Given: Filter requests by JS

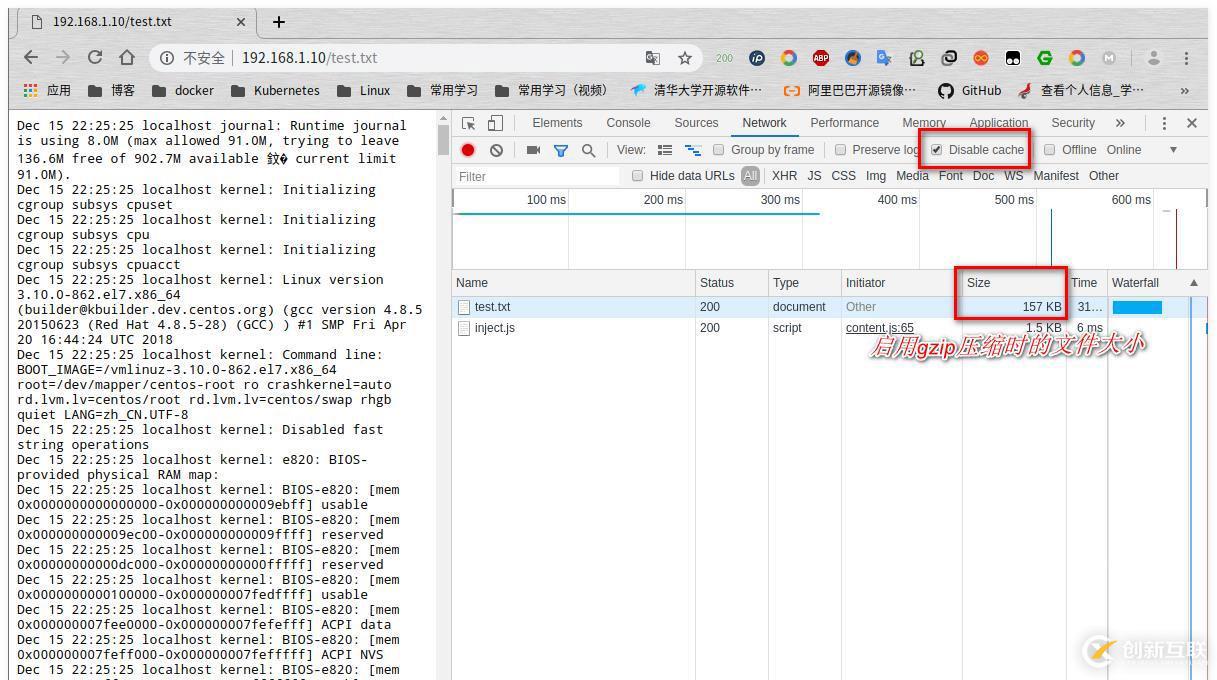Looking at the screenshot, I should click(814, 176).
